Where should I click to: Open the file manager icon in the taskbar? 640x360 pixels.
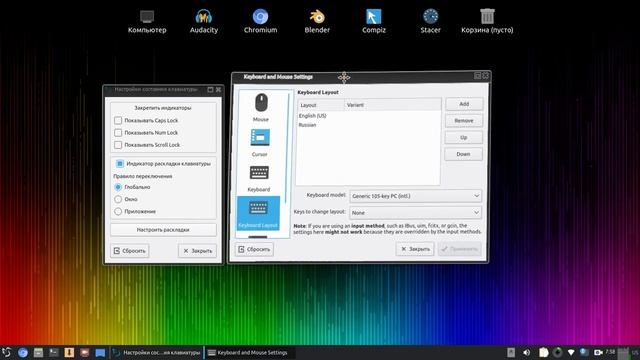pyautogui.click(x=38, y=353)
